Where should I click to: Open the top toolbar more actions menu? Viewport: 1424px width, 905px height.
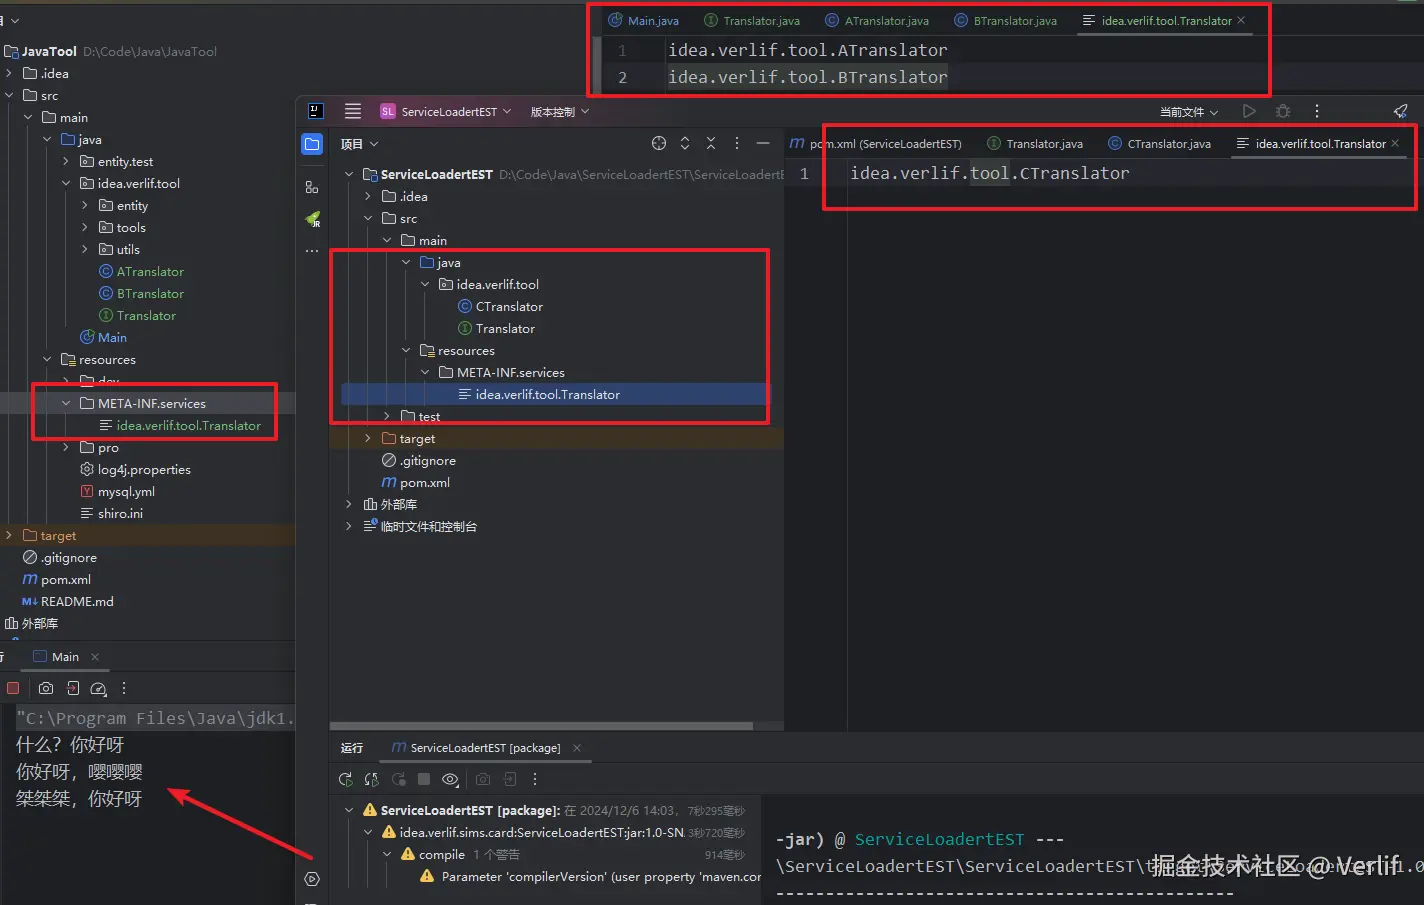coord(1317,111)
